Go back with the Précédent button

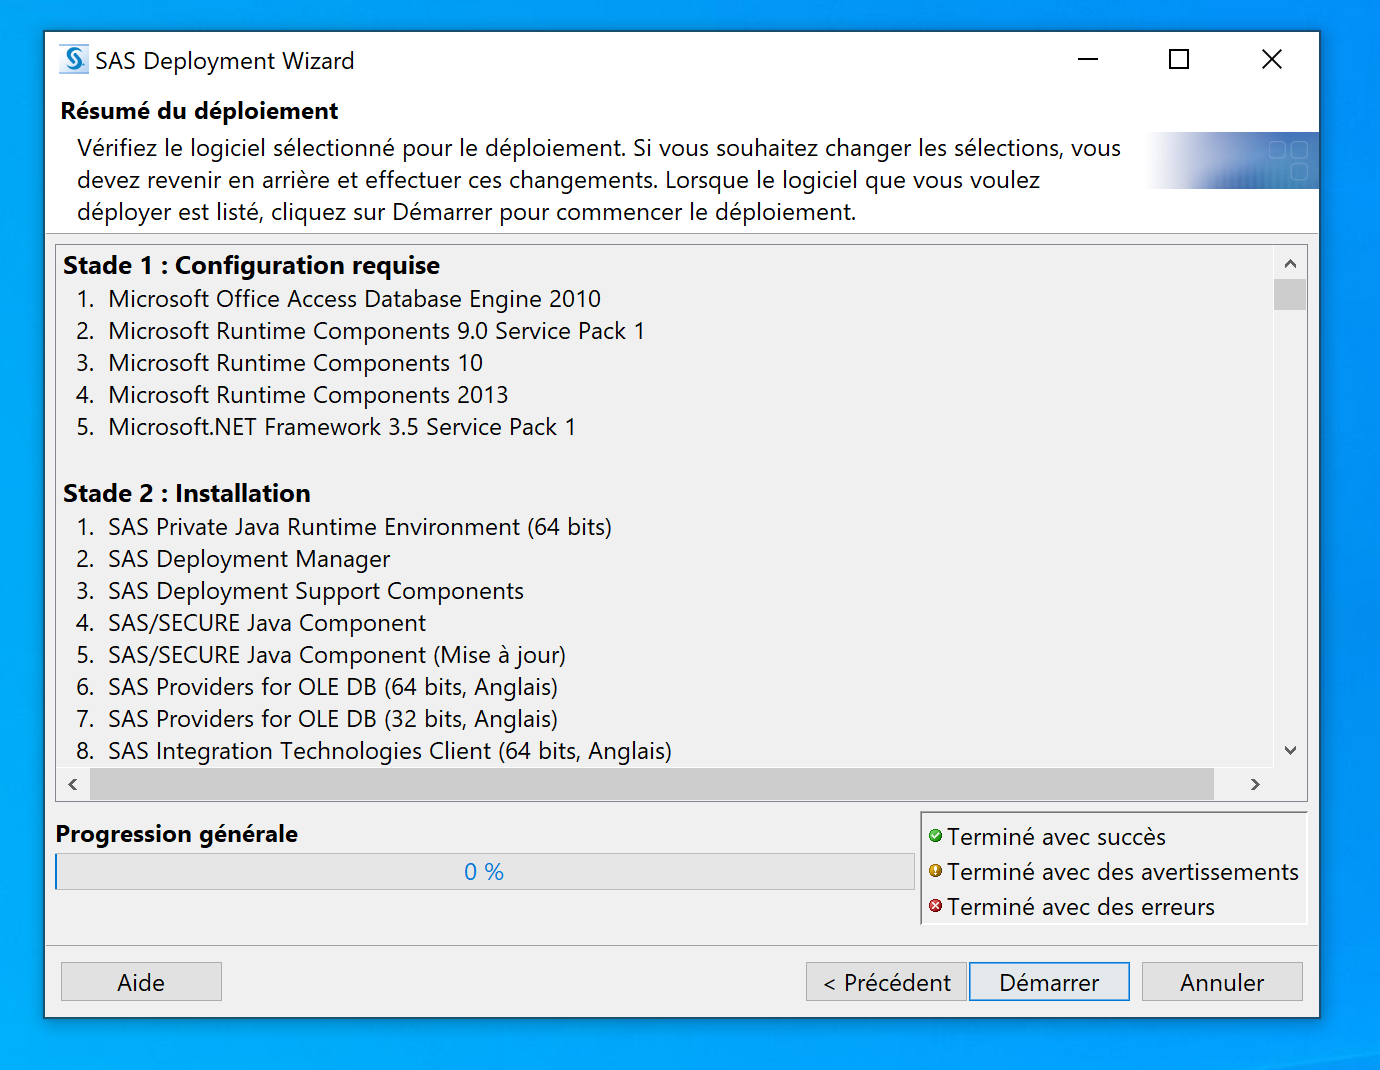point(886,982)
